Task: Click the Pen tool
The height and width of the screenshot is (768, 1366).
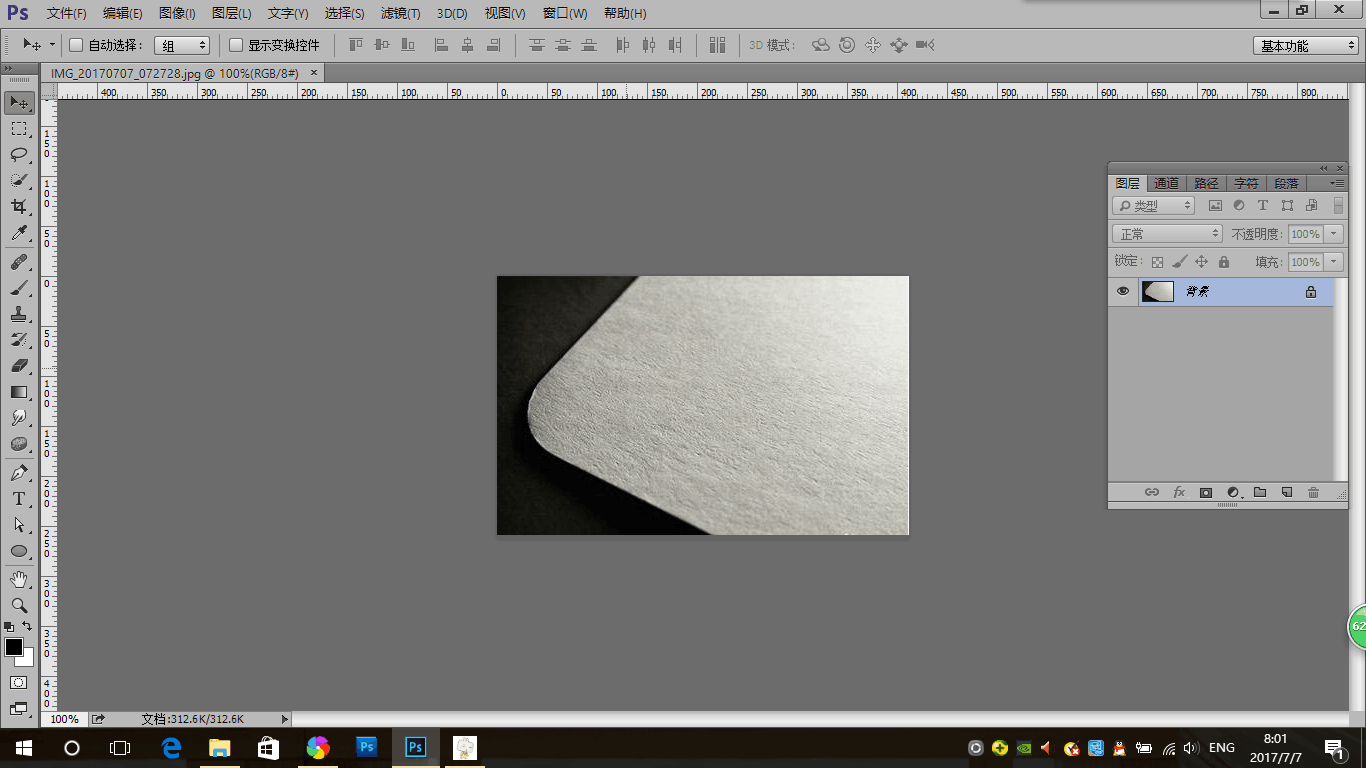Action: (x=19, y=472)
